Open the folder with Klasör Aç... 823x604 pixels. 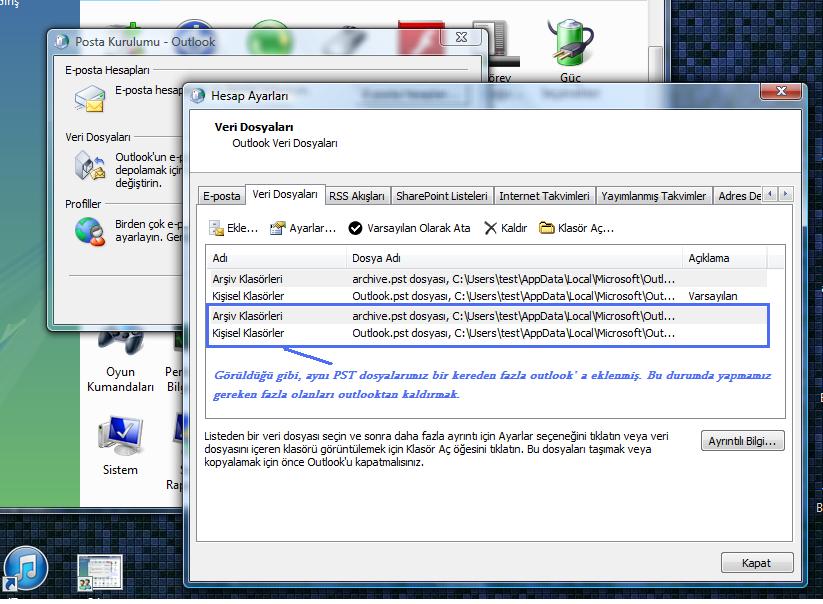pyautogui.click(x=576, y=228)
